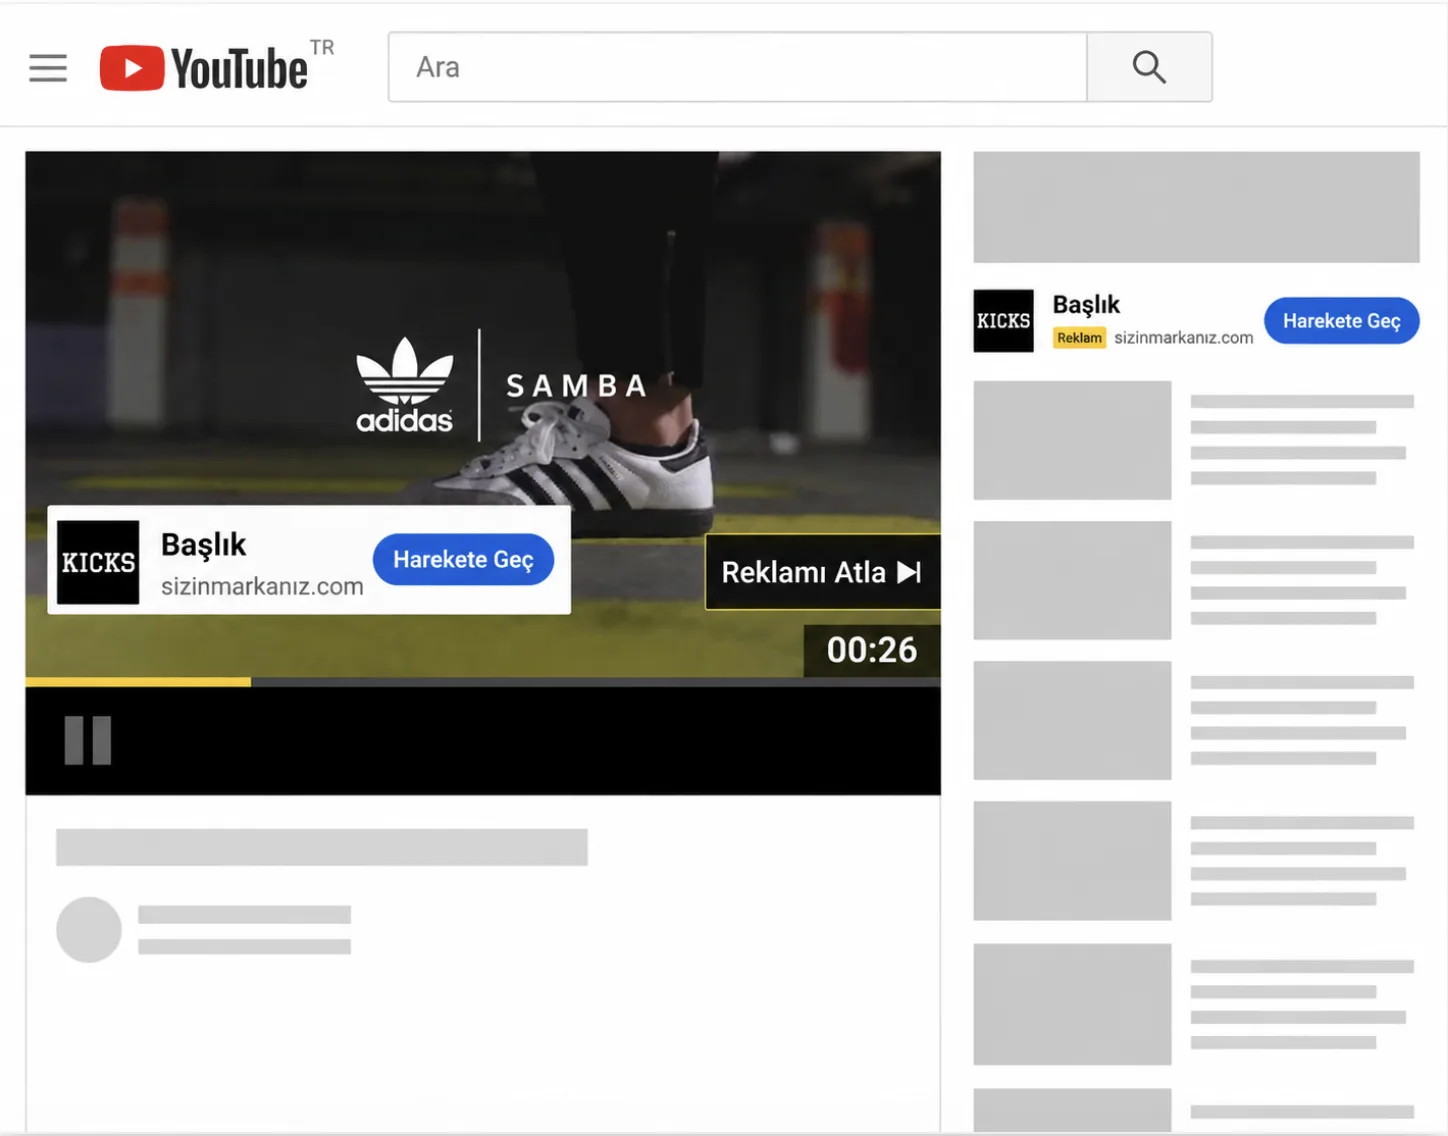The height and width of the screenshot is (1136, 1448).
Task: Visit sizinmarkanız.com link beside Reklam badge
Action: [1183, 338]
